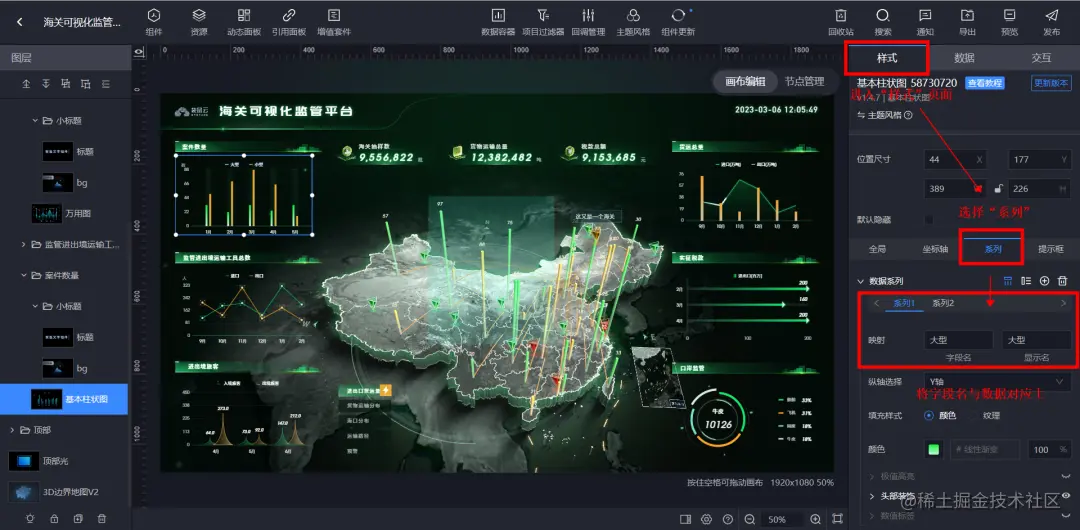Select the 纹理 fill style radio button

974,416
